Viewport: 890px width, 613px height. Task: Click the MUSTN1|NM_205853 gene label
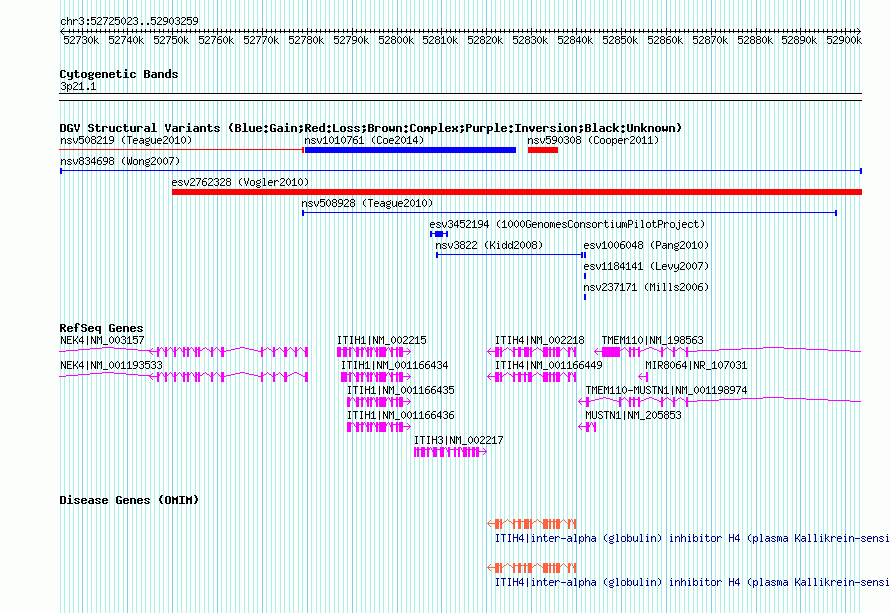(x=633, y=415)
